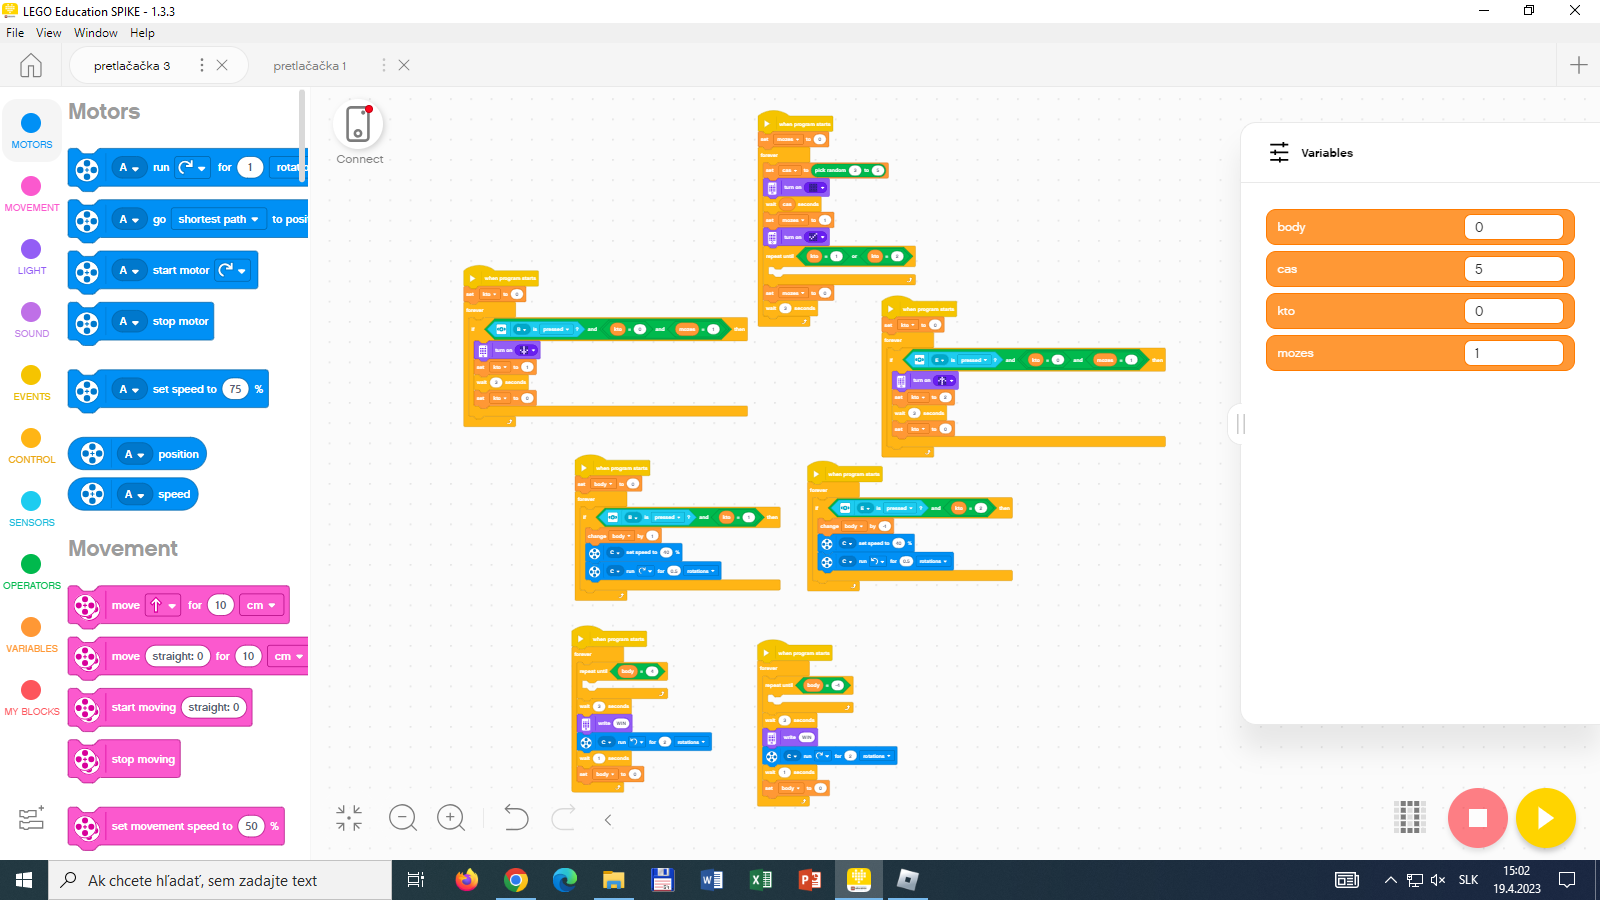The width and height of the screenshot is (1600, 900).
Task: Click the Home icon
Action: coord(31,65)
